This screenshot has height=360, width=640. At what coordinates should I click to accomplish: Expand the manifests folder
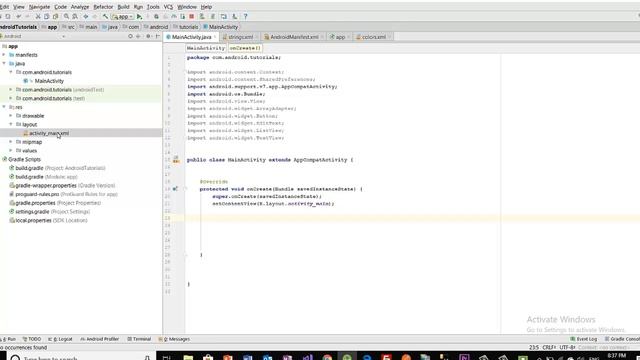[4, 55]
